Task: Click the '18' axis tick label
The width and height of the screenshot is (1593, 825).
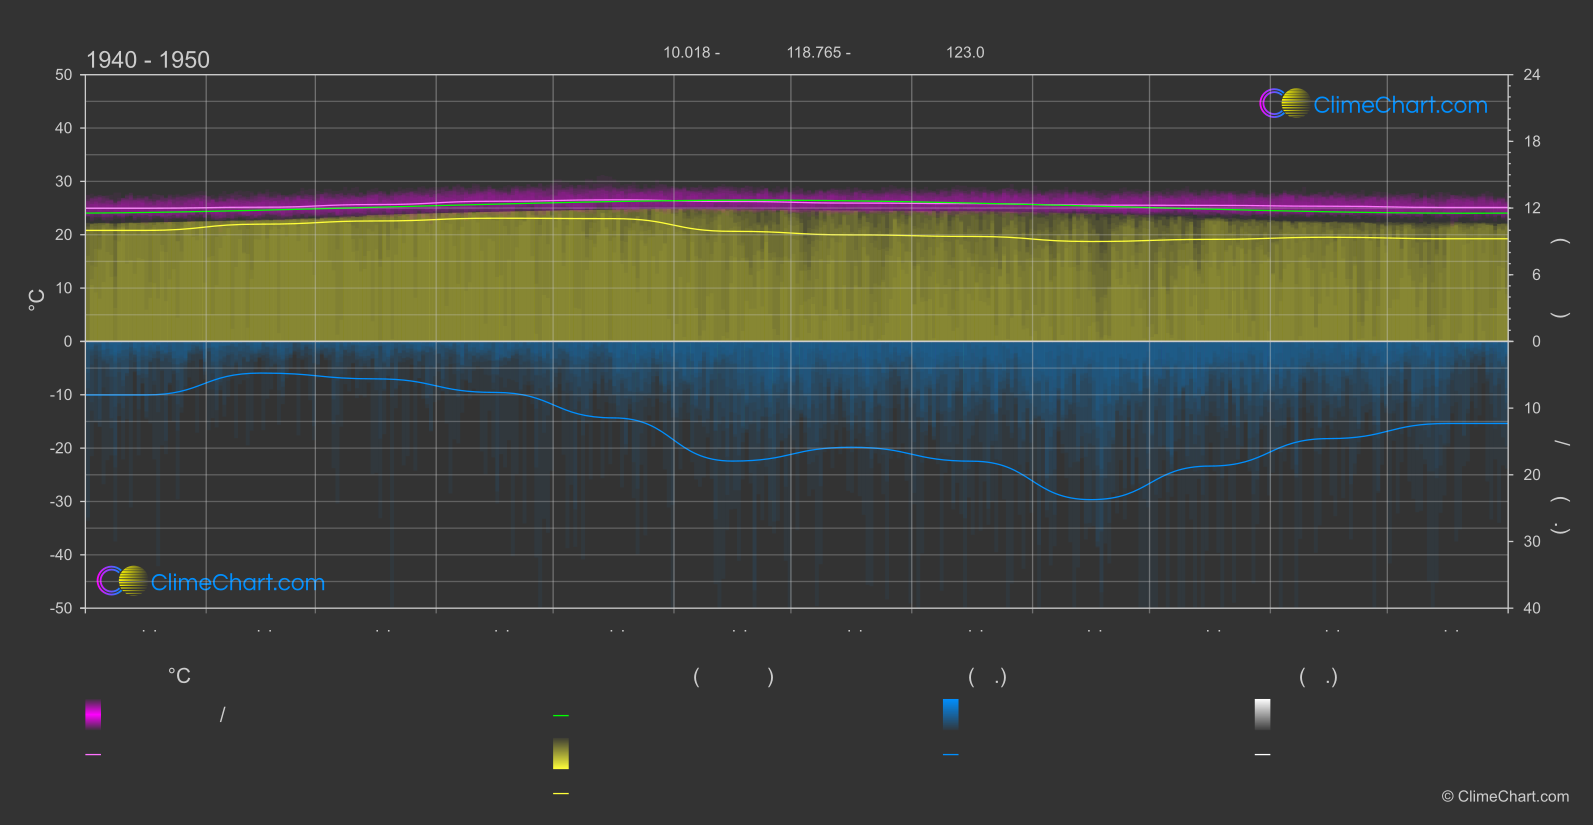Action: (x=1532, y=142)
